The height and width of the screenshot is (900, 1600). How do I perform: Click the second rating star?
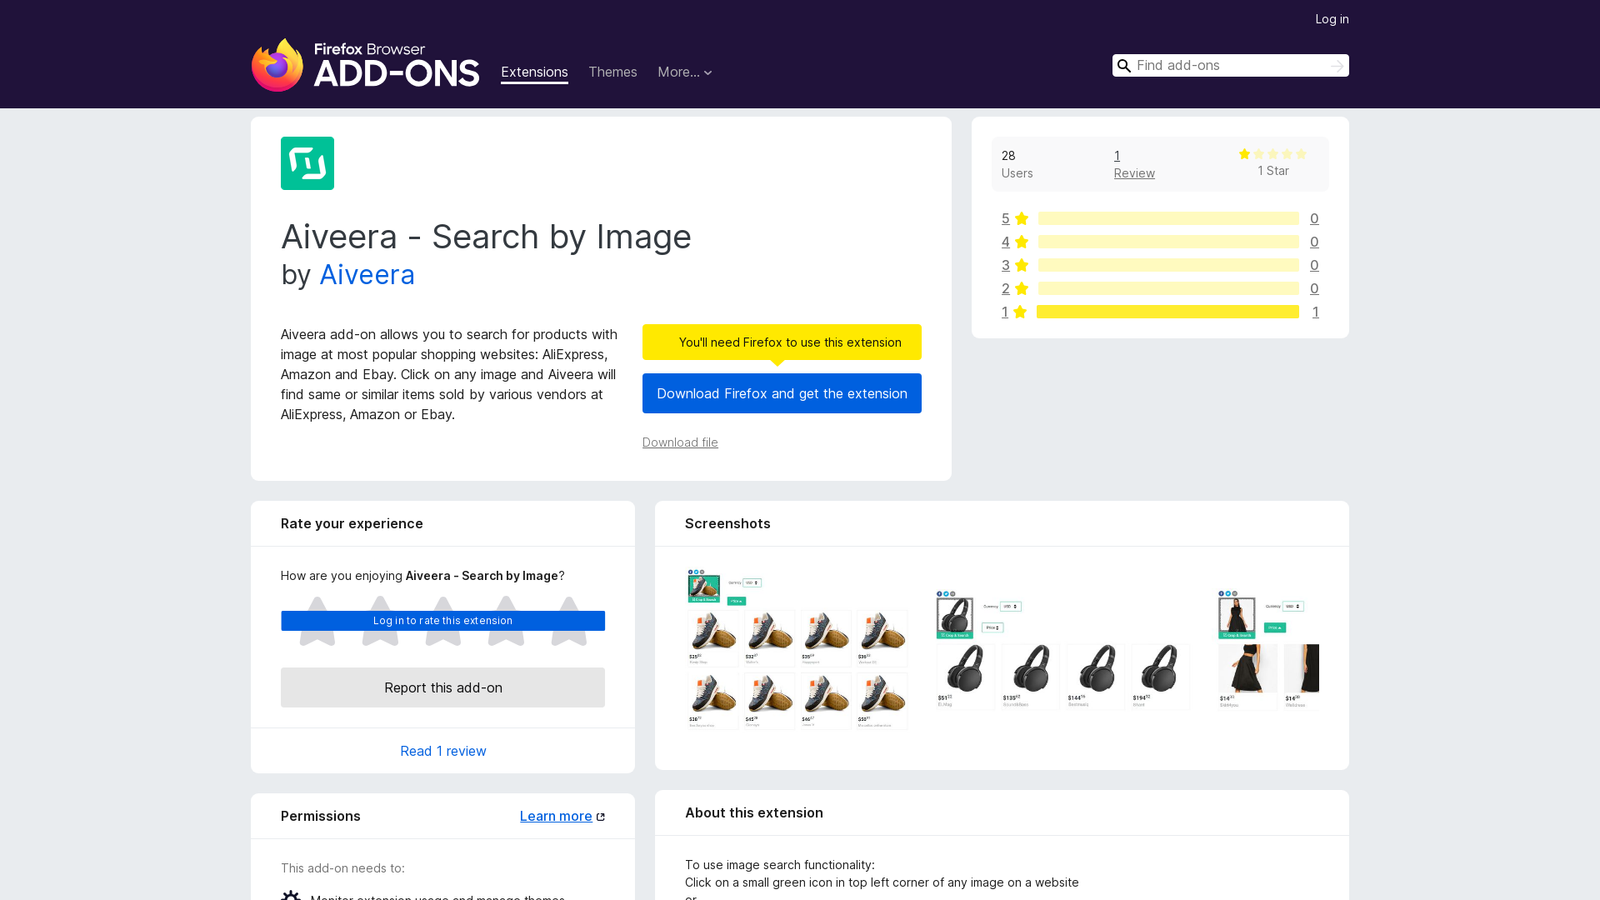380,621
